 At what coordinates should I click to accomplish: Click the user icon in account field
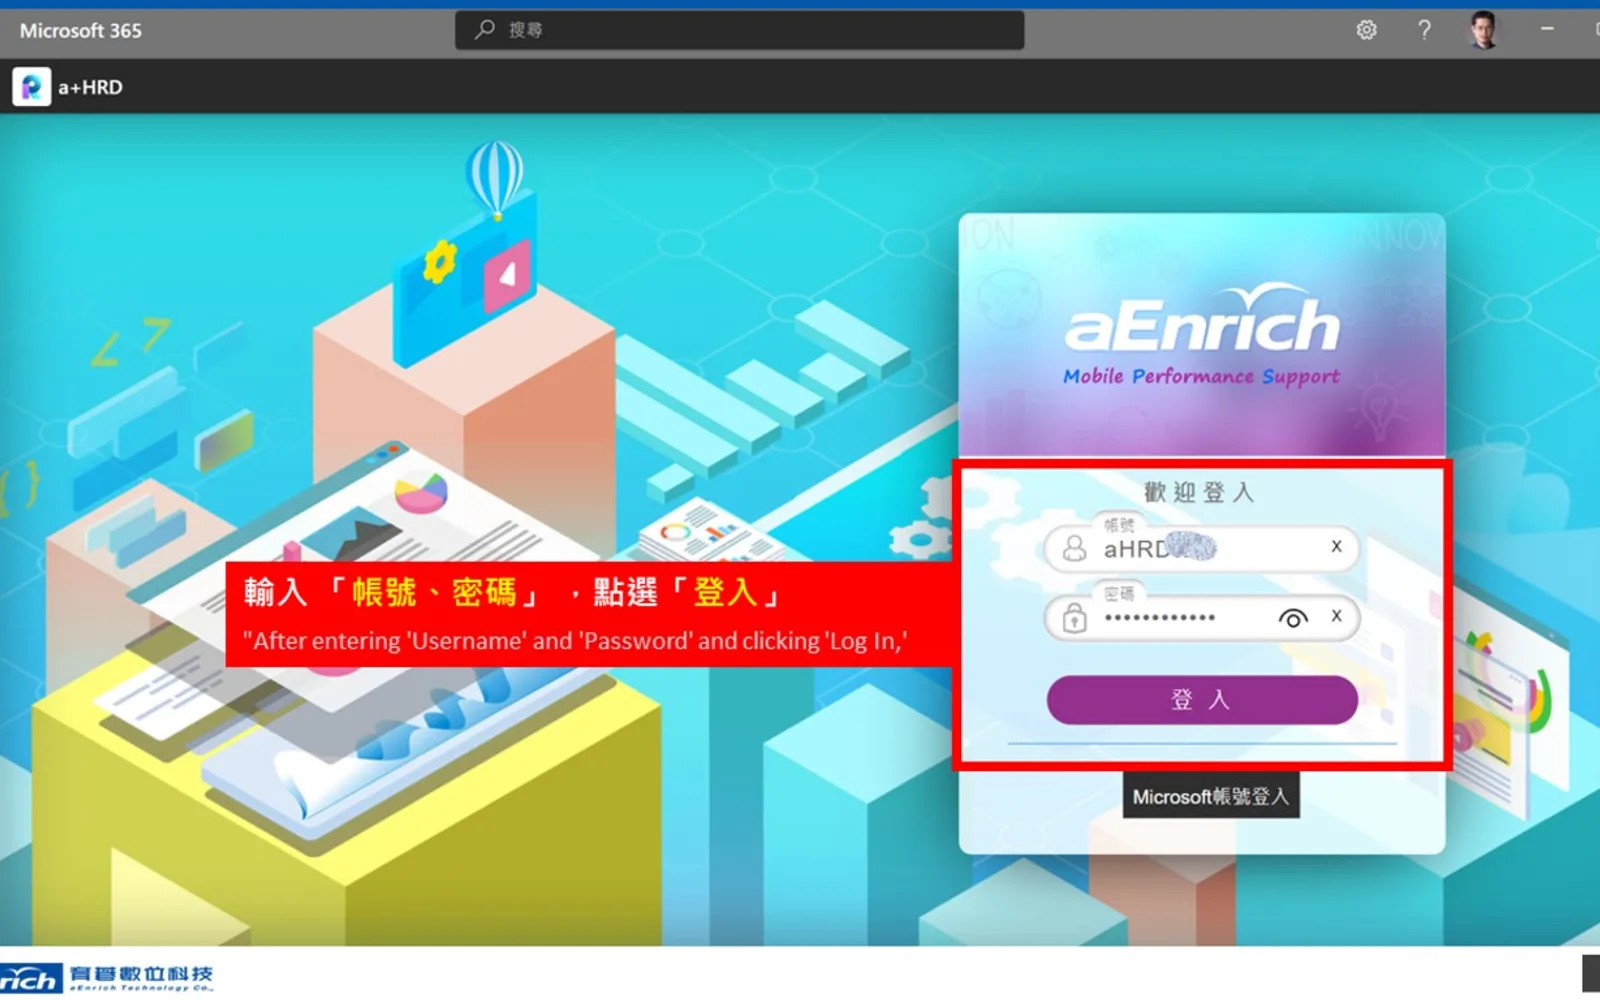[x=1074, y=548]
